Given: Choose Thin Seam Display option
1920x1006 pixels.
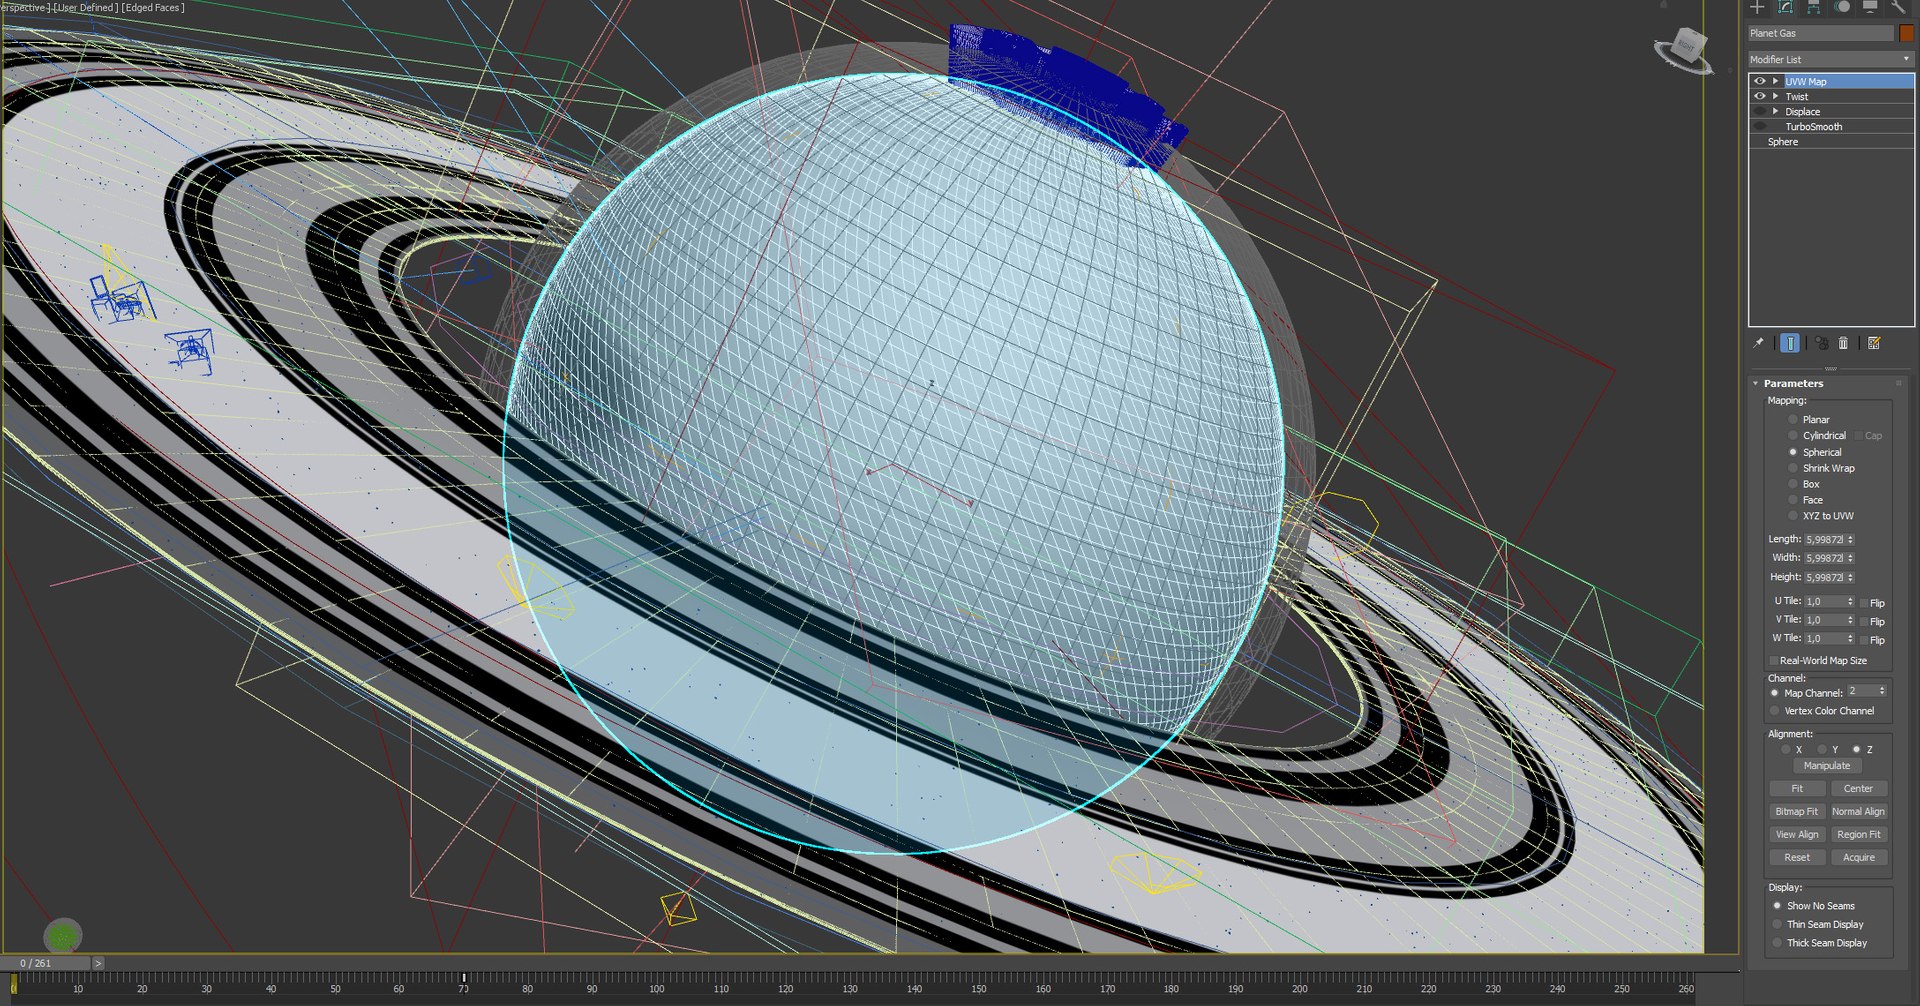Looking at the screenshot, I should 1777,925.
